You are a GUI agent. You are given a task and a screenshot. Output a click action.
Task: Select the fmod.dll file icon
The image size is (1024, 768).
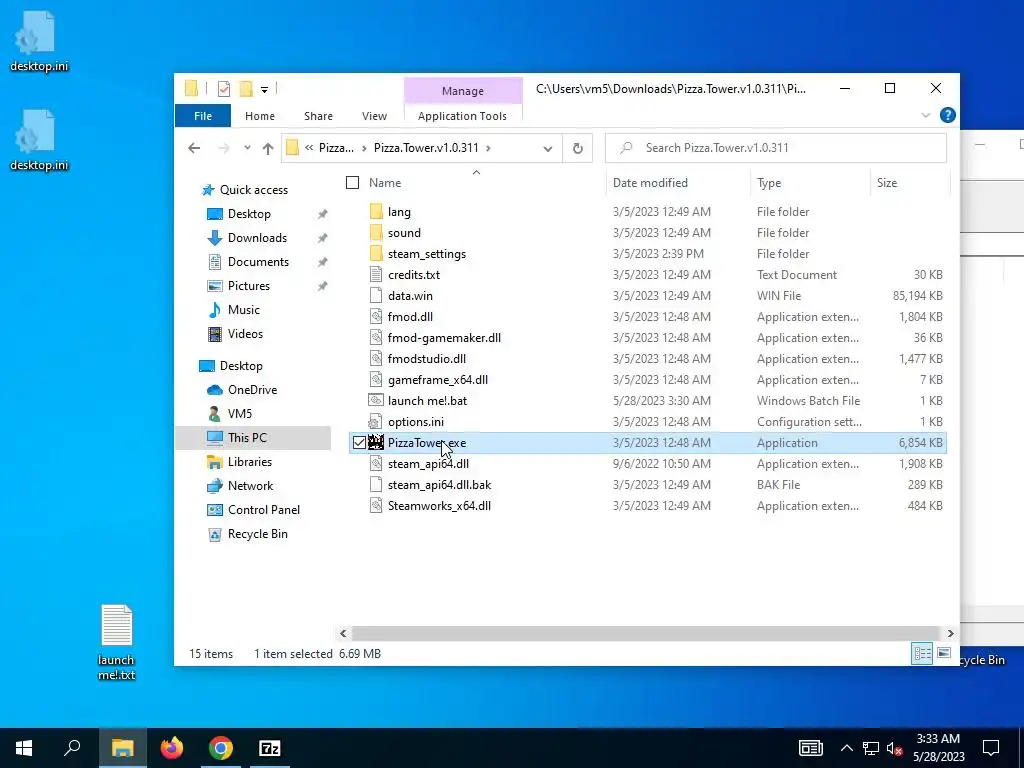point(376,317)
